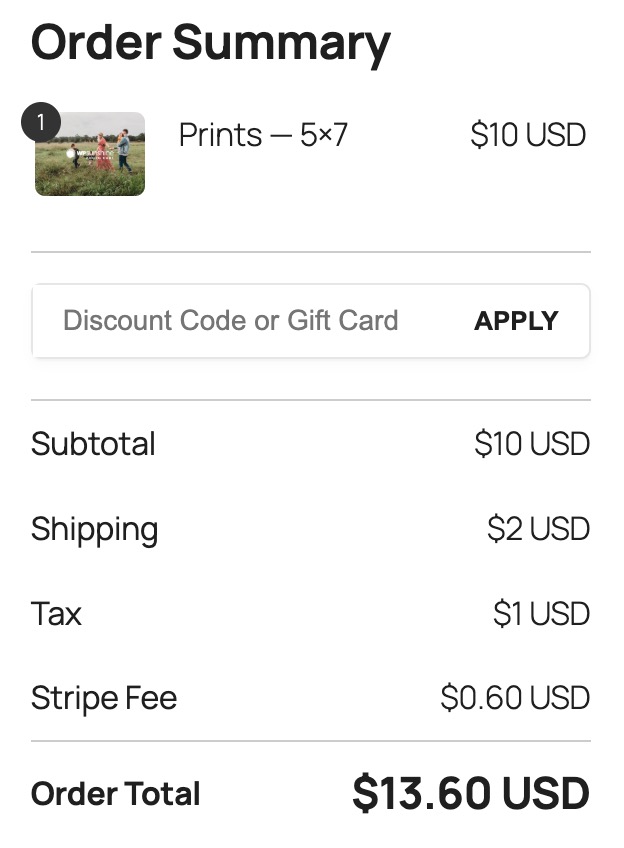Click the Order Summary heading

pyautogui.click(x=210, y=42)
